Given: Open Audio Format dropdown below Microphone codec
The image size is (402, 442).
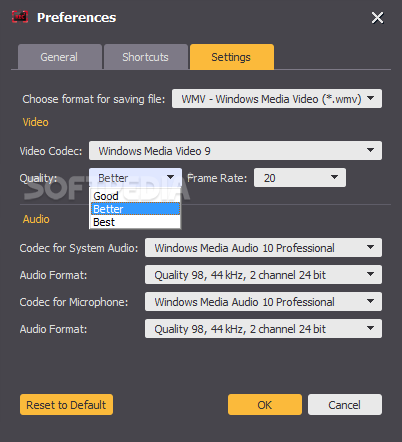Looking at the screenshot, I should (263, 329).
